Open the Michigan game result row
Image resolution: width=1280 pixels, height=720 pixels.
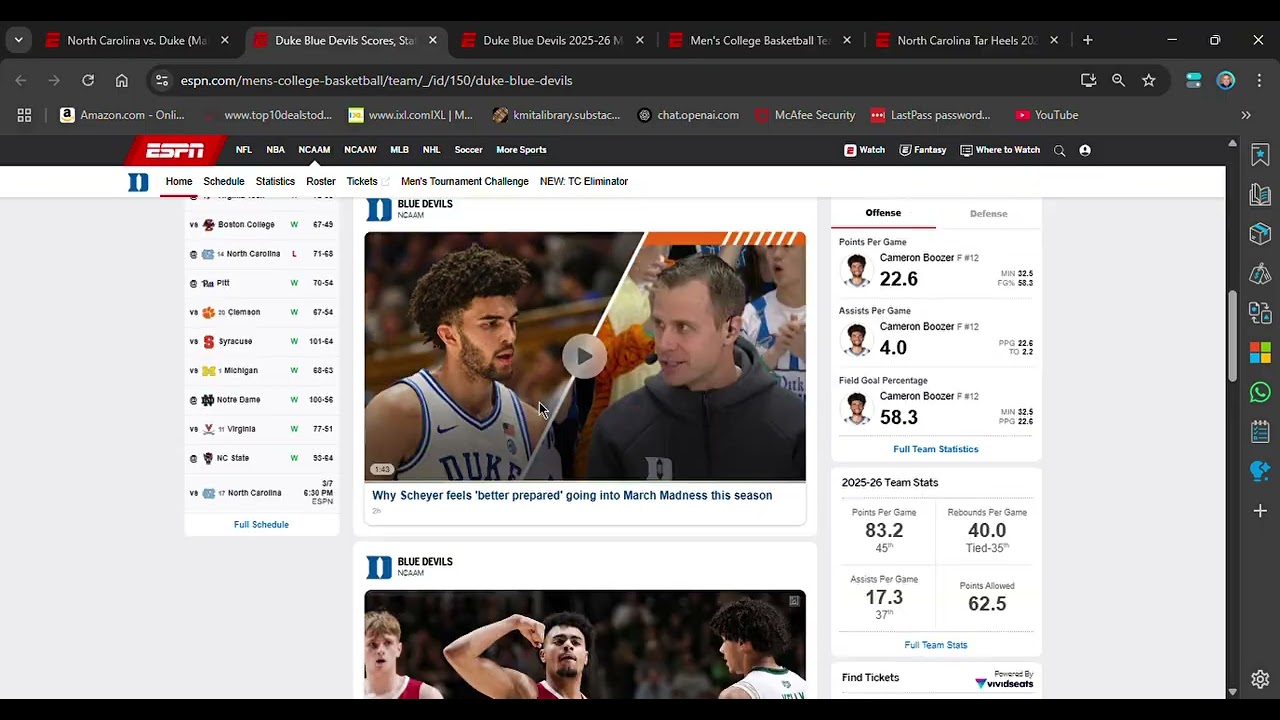coord(261,371)
